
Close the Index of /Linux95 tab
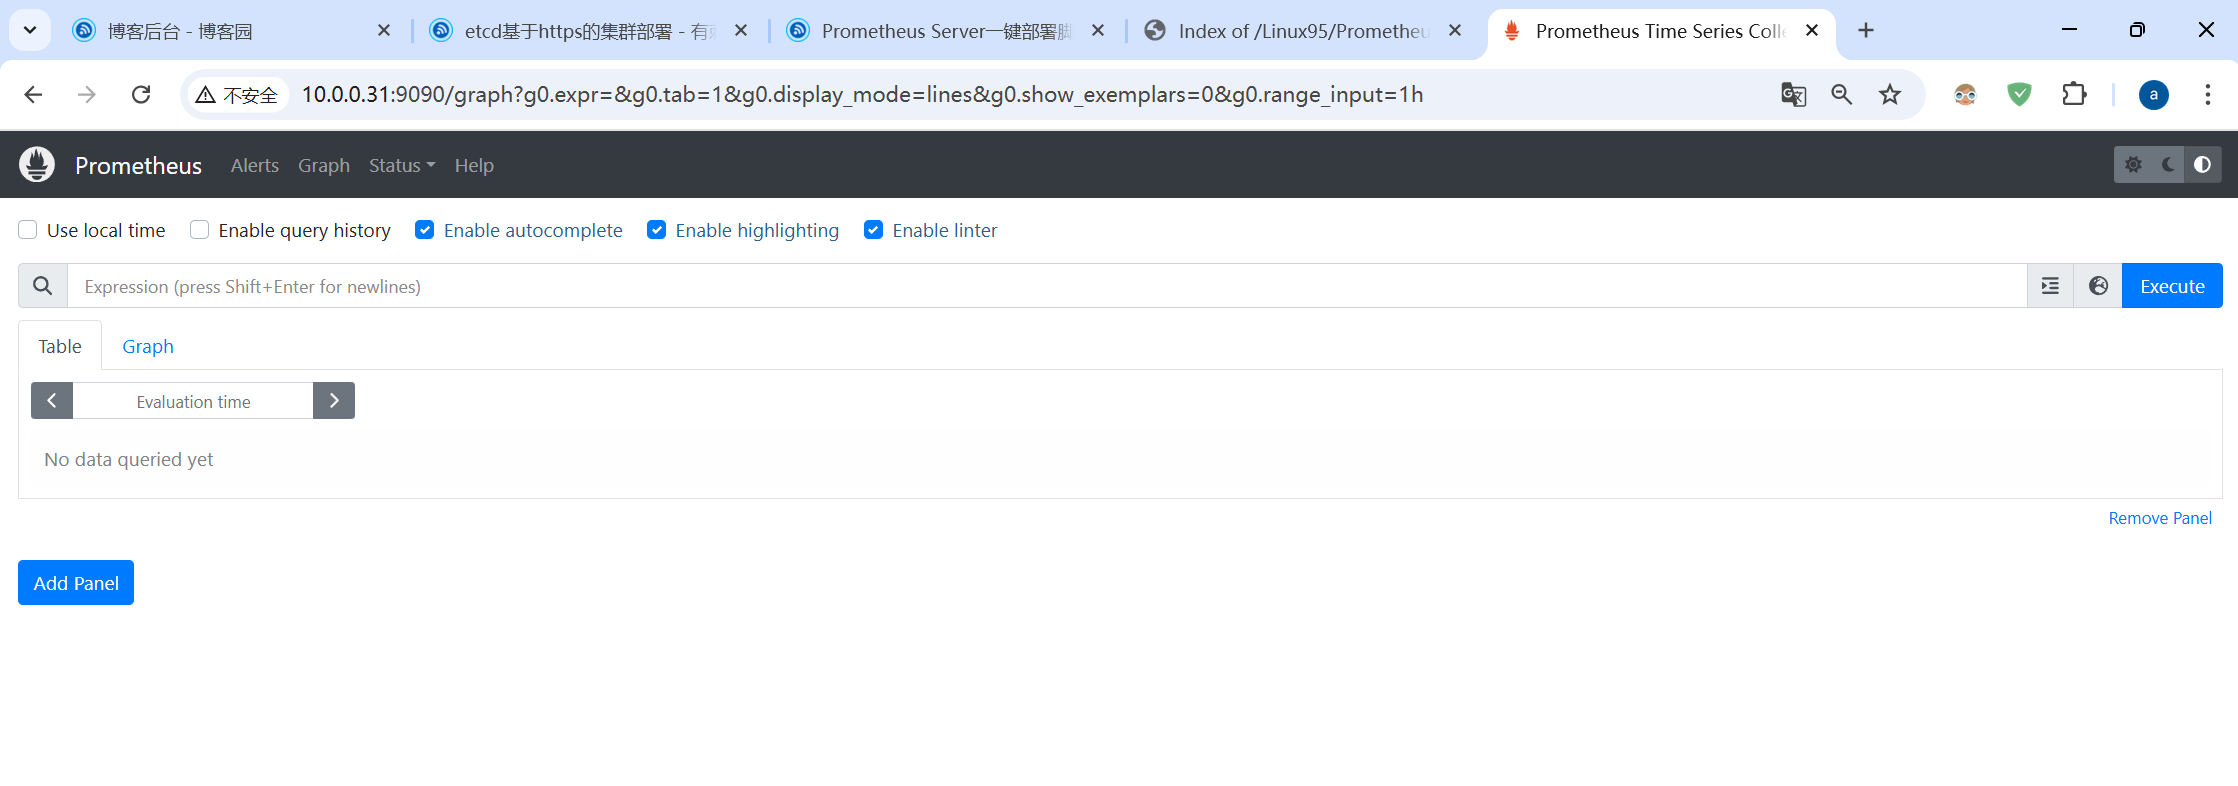tap(1455, 31)
